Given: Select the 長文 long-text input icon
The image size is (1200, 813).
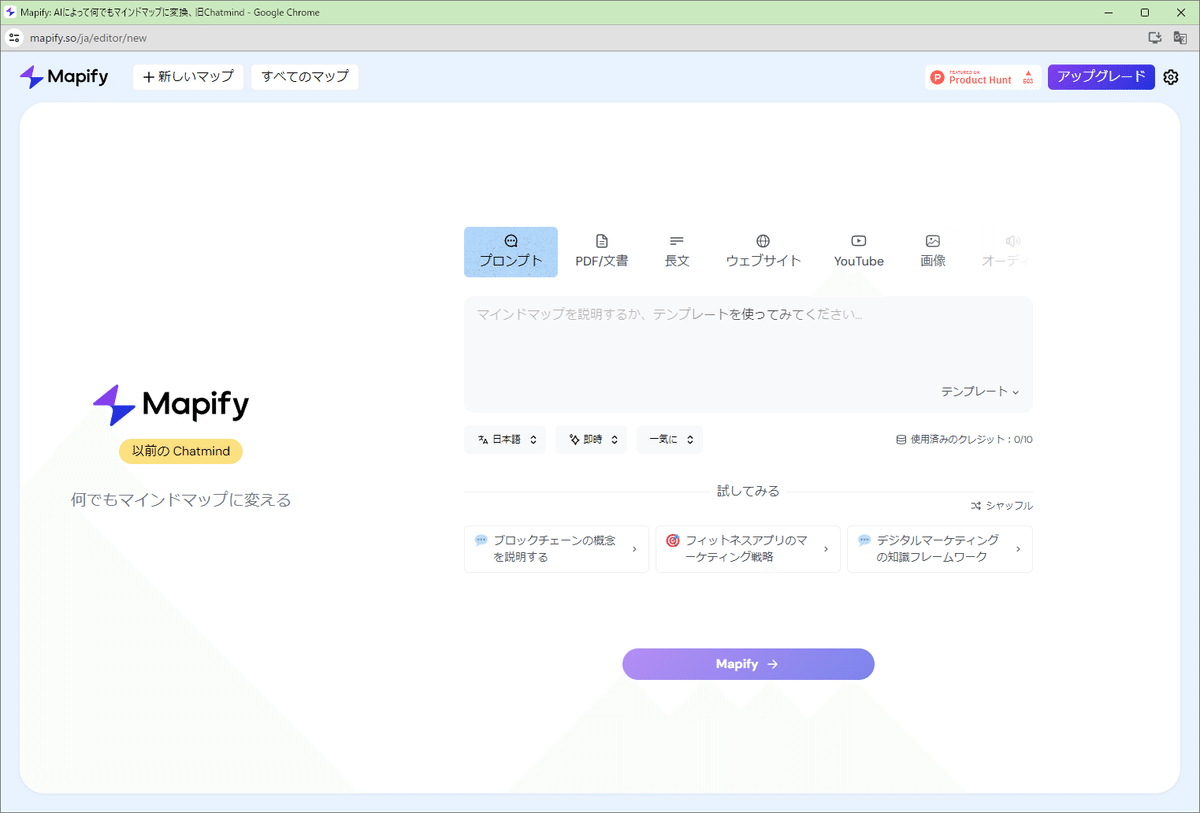Looking at the screenshot, I should tap(677, 250).
